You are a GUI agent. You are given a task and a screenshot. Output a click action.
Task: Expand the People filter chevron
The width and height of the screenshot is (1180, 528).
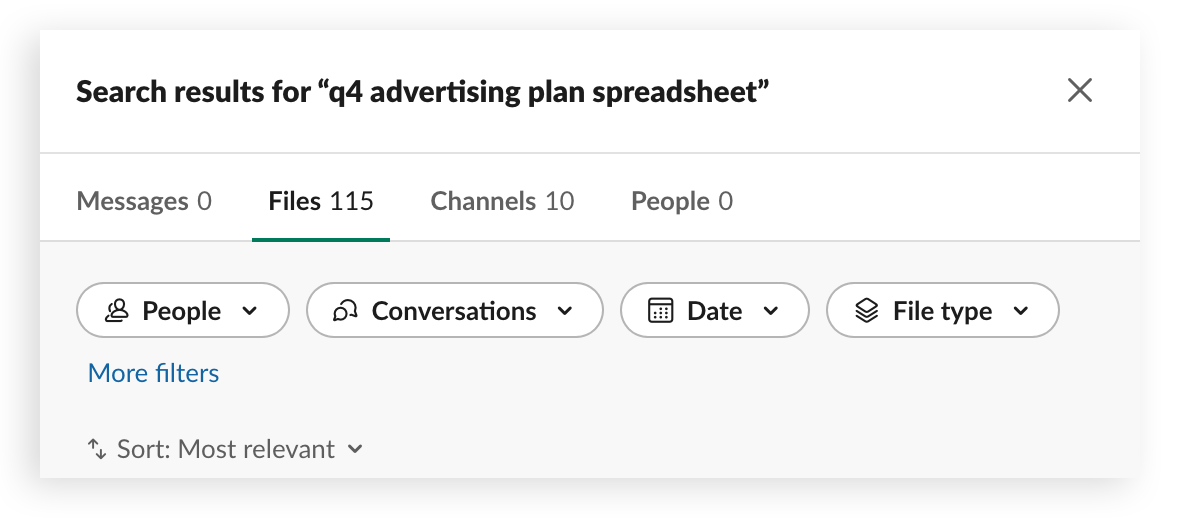click(251, 311)
